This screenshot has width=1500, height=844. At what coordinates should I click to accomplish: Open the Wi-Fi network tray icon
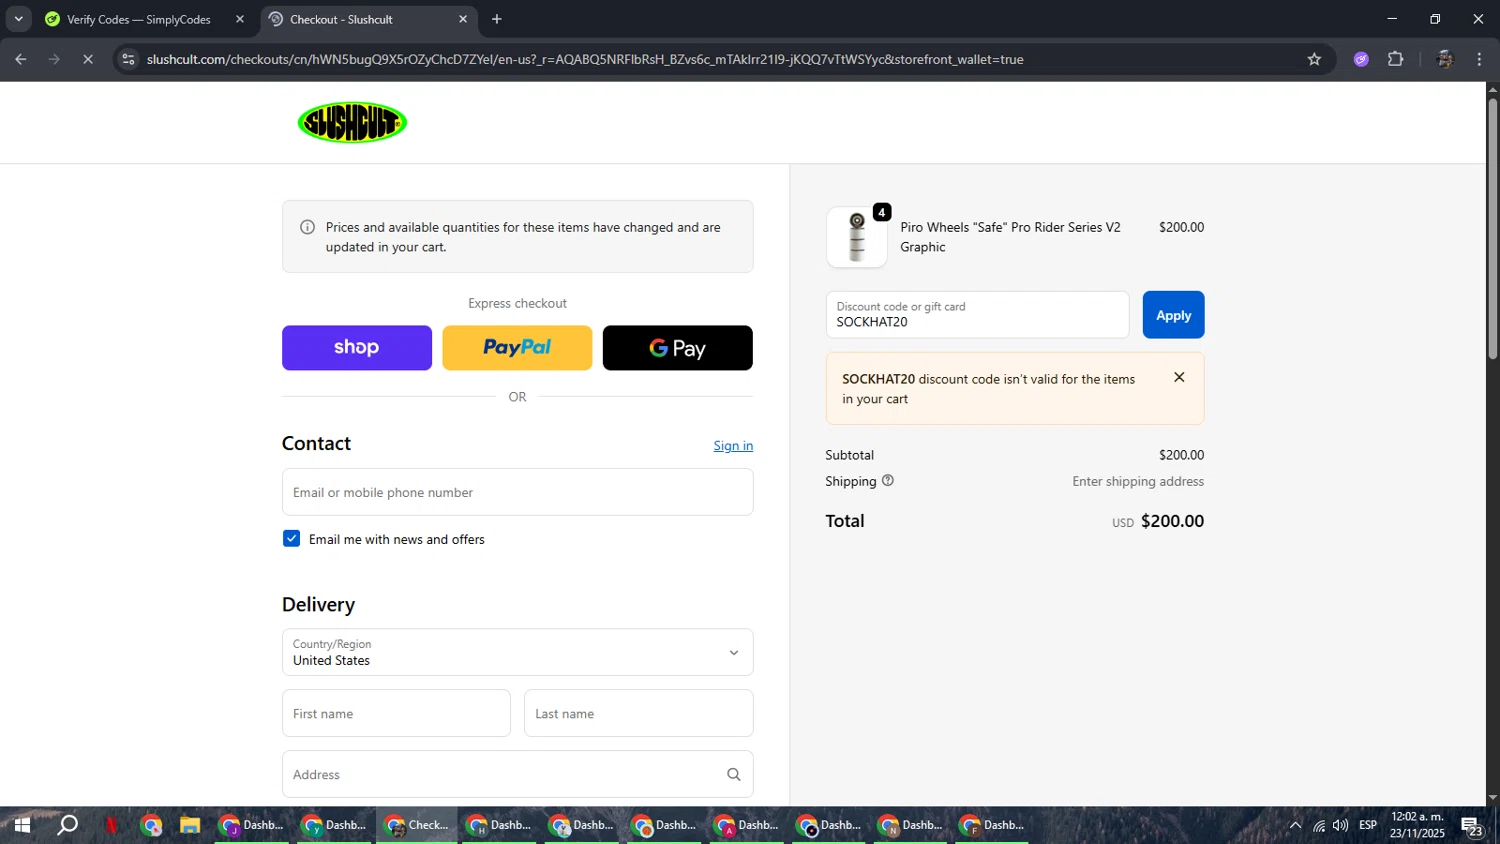click(x=1319, y=825)
